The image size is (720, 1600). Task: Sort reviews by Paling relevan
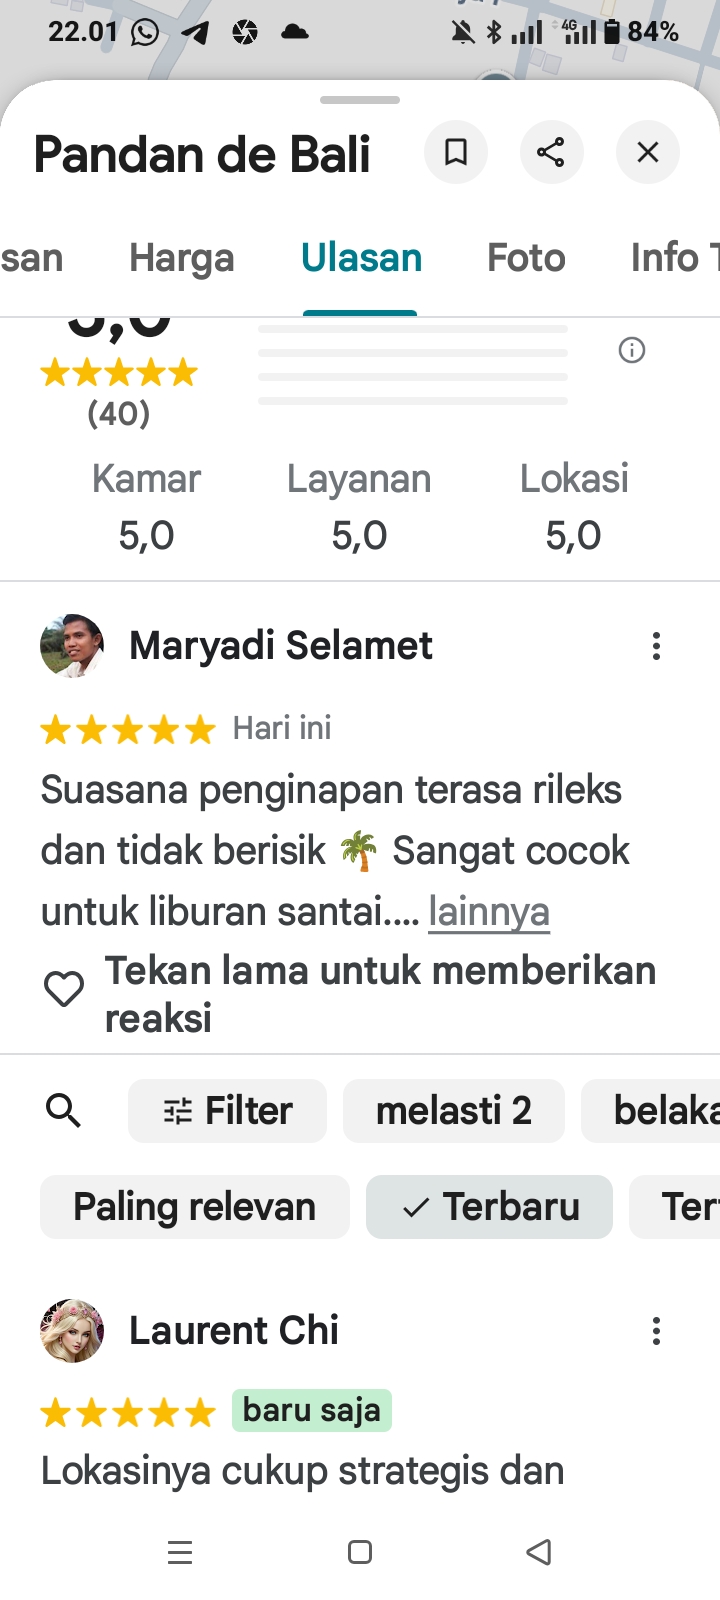click(195, 1207)
